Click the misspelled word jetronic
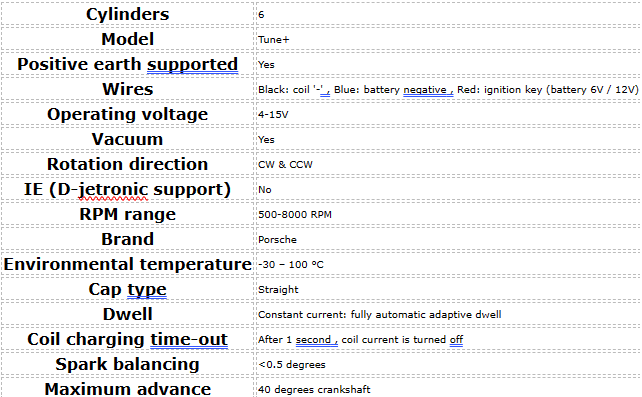The width and height of the screenshot is (642, 397). click(x=113, y=189)
